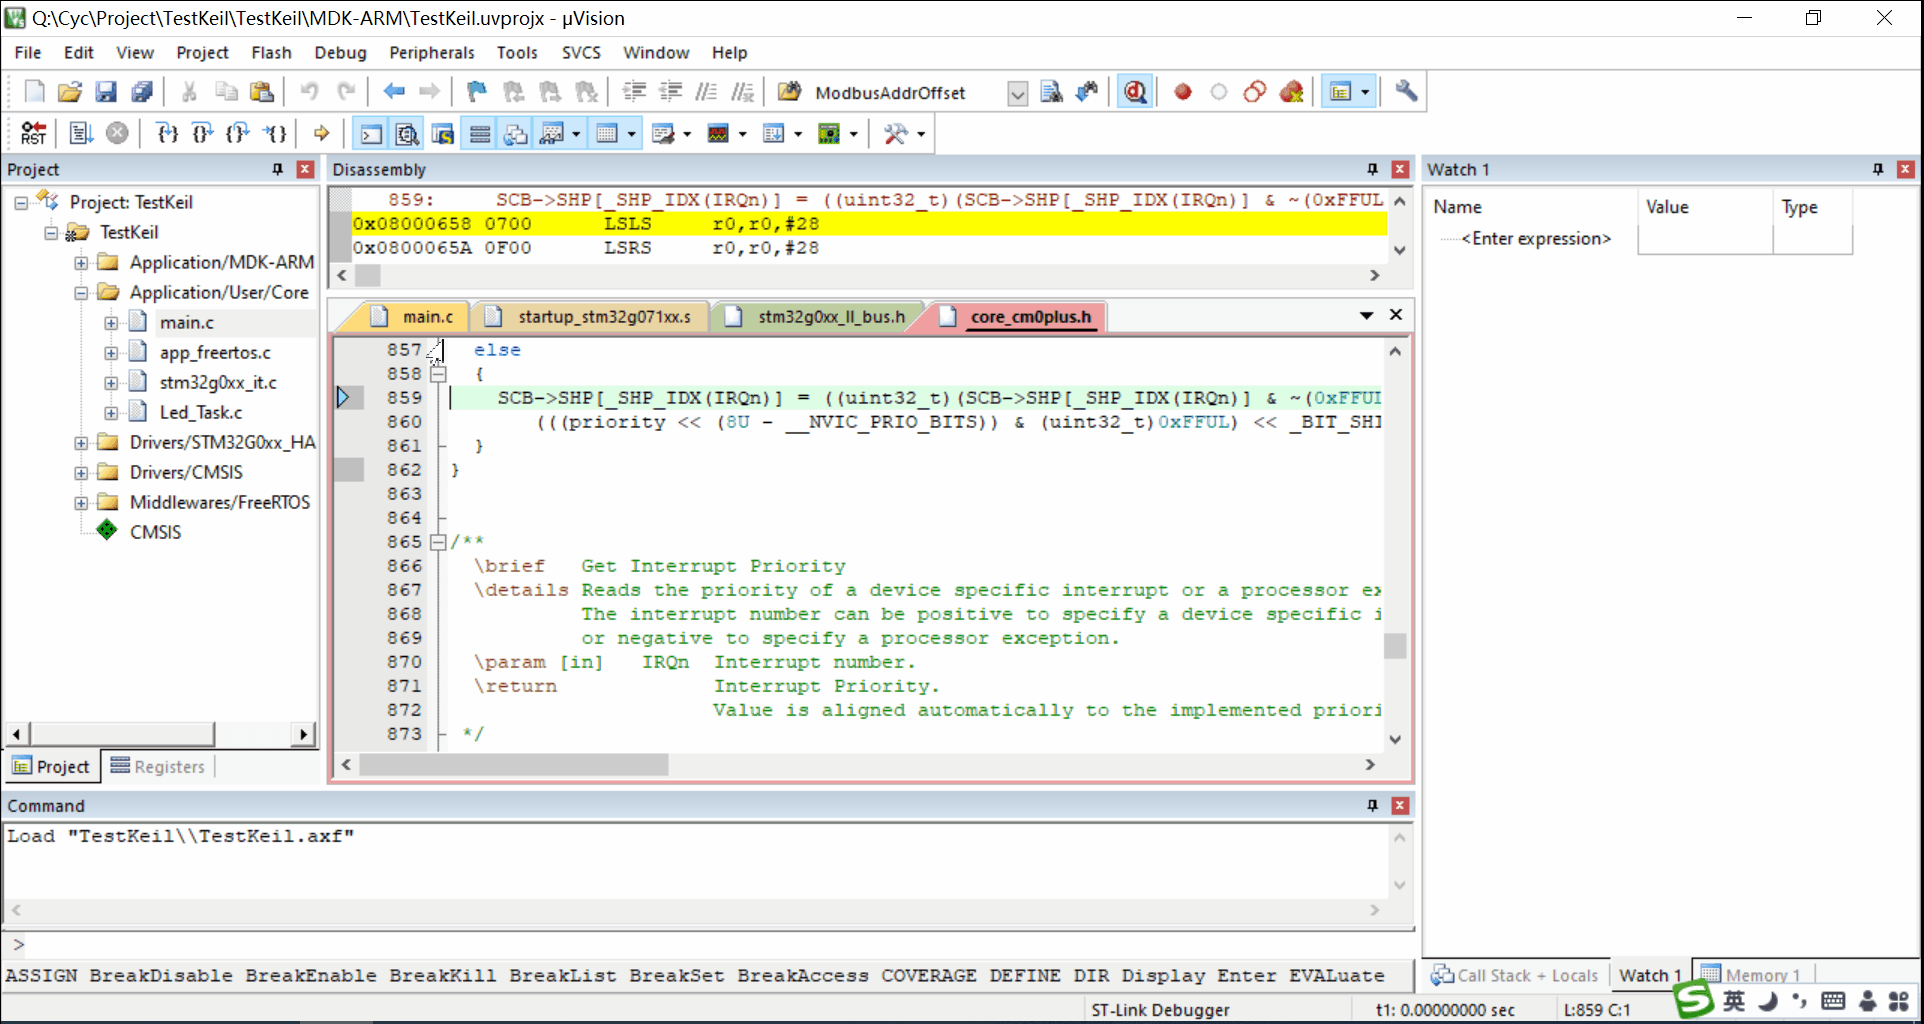Switch to the Memory 1 tab
The width and height of the screenshot is (1924, 1024).
coord(1752,975)
